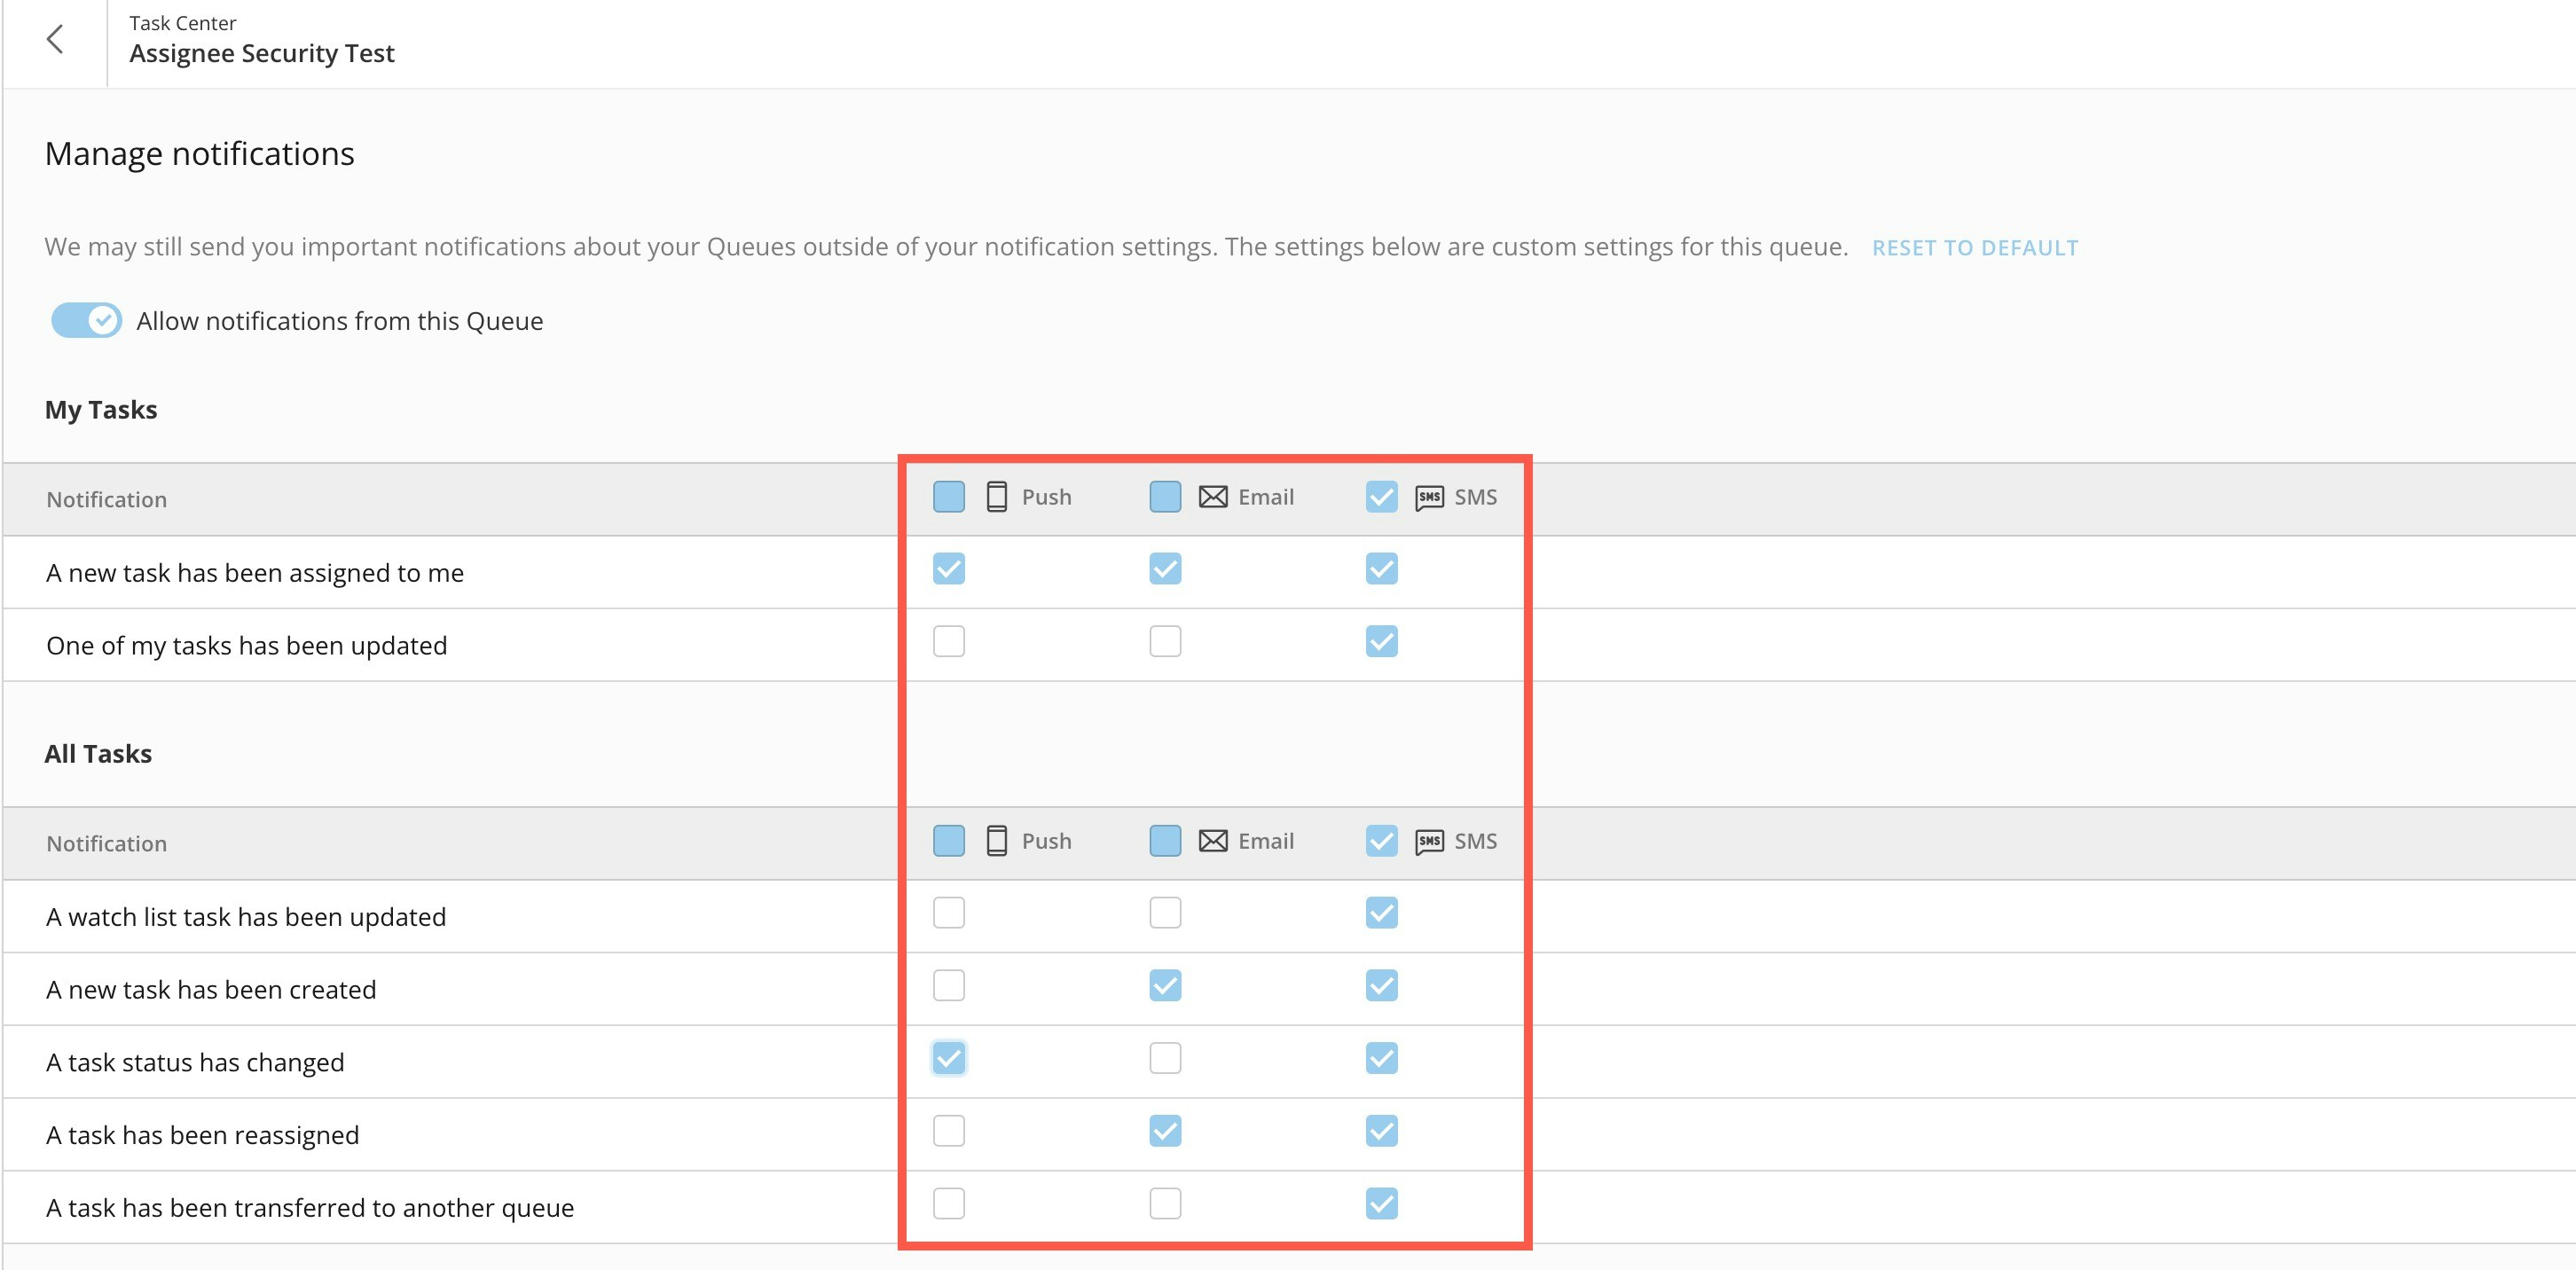Enable Push for task has been reassigned
This screenshot has width=2576, height=1270.
tap(948, 1131)
